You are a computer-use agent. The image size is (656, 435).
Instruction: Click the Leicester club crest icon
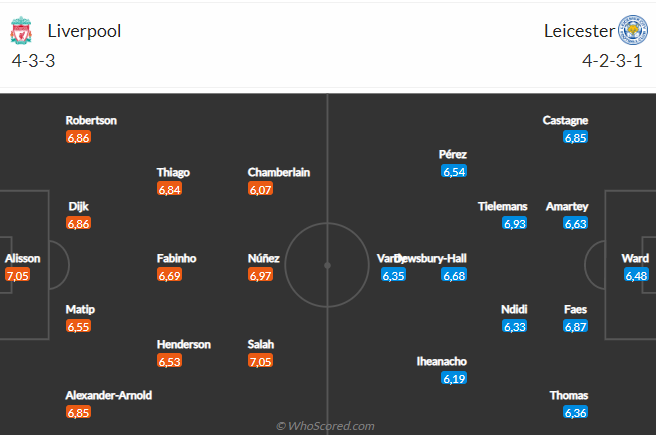632,31
